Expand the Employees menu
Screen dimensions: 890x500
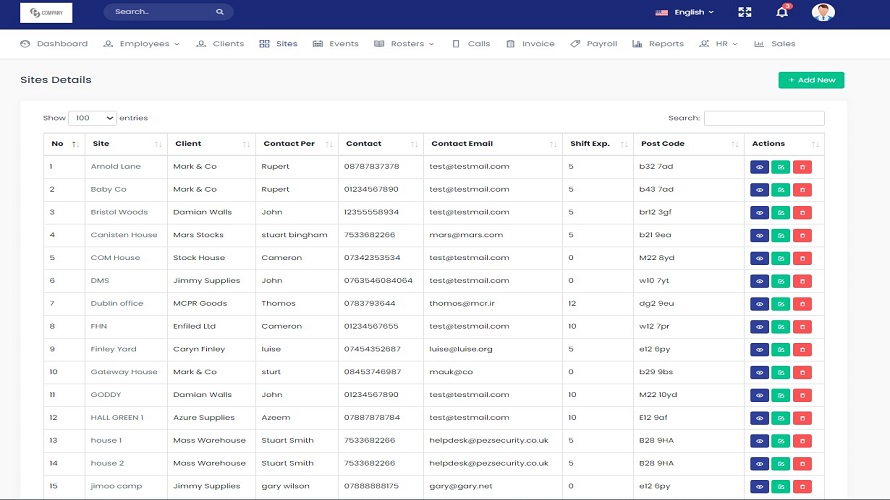coord(142,44)
